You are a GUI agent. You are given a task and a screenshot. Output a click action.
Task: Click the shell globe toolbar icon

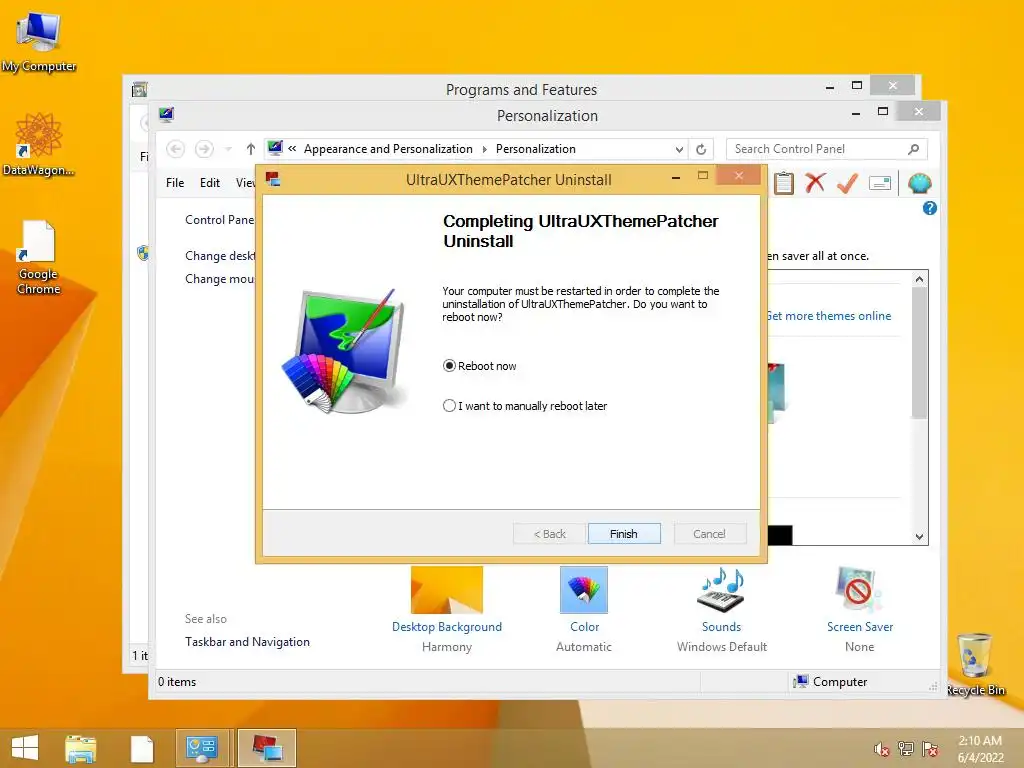[920, 184]
